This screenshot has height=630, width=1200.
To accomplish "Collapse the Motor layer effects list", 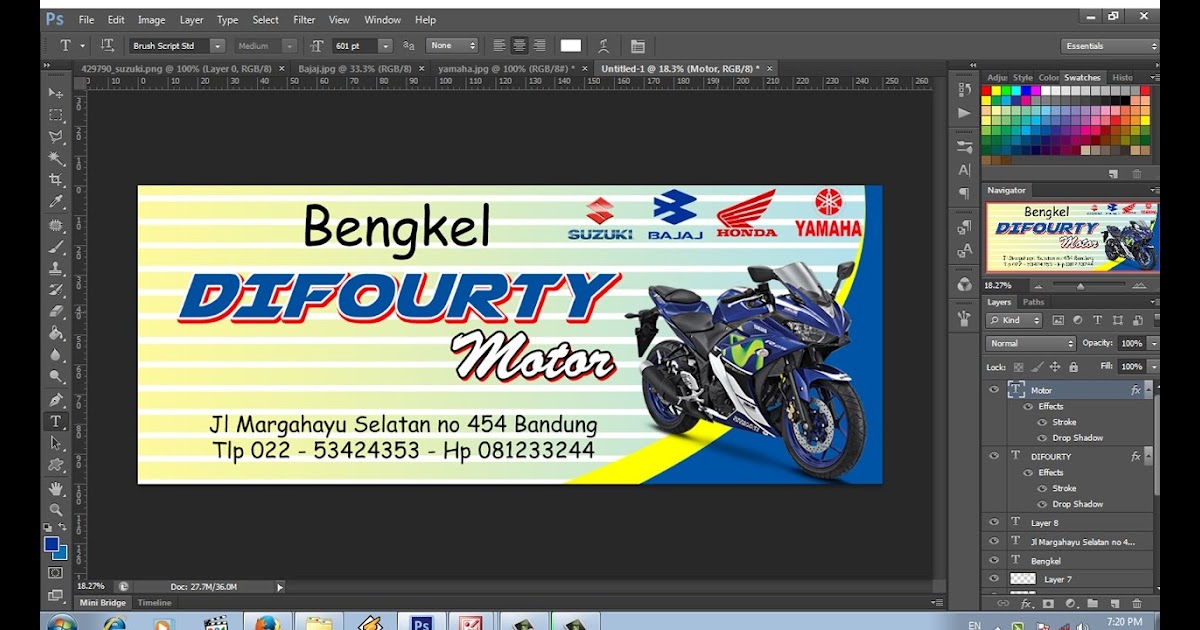I will [1148, 390].
